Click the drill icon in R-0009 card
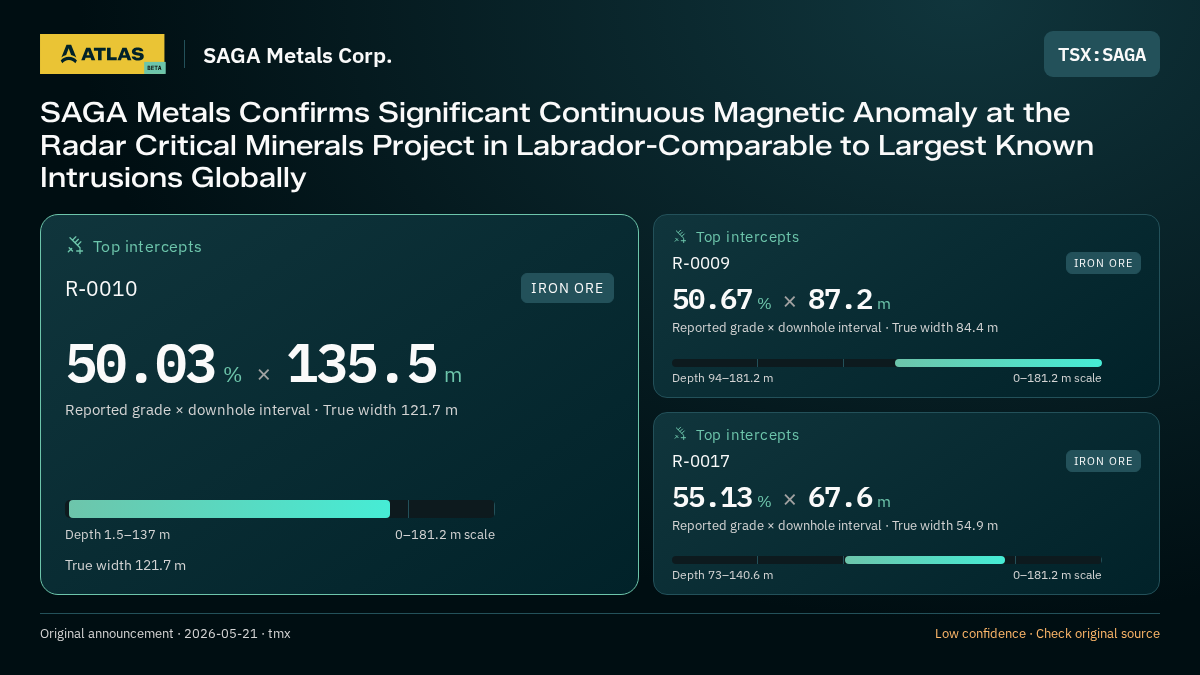The height and width of the screenshot is (675, 1200). pyautogui.click(x=680, y=237)
